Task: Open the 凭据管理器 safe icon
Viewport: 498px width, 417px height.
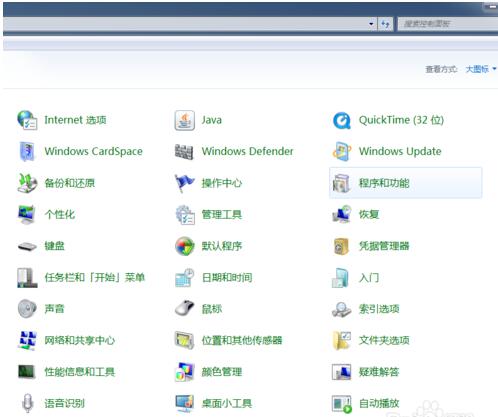Action: coord(342,246)
